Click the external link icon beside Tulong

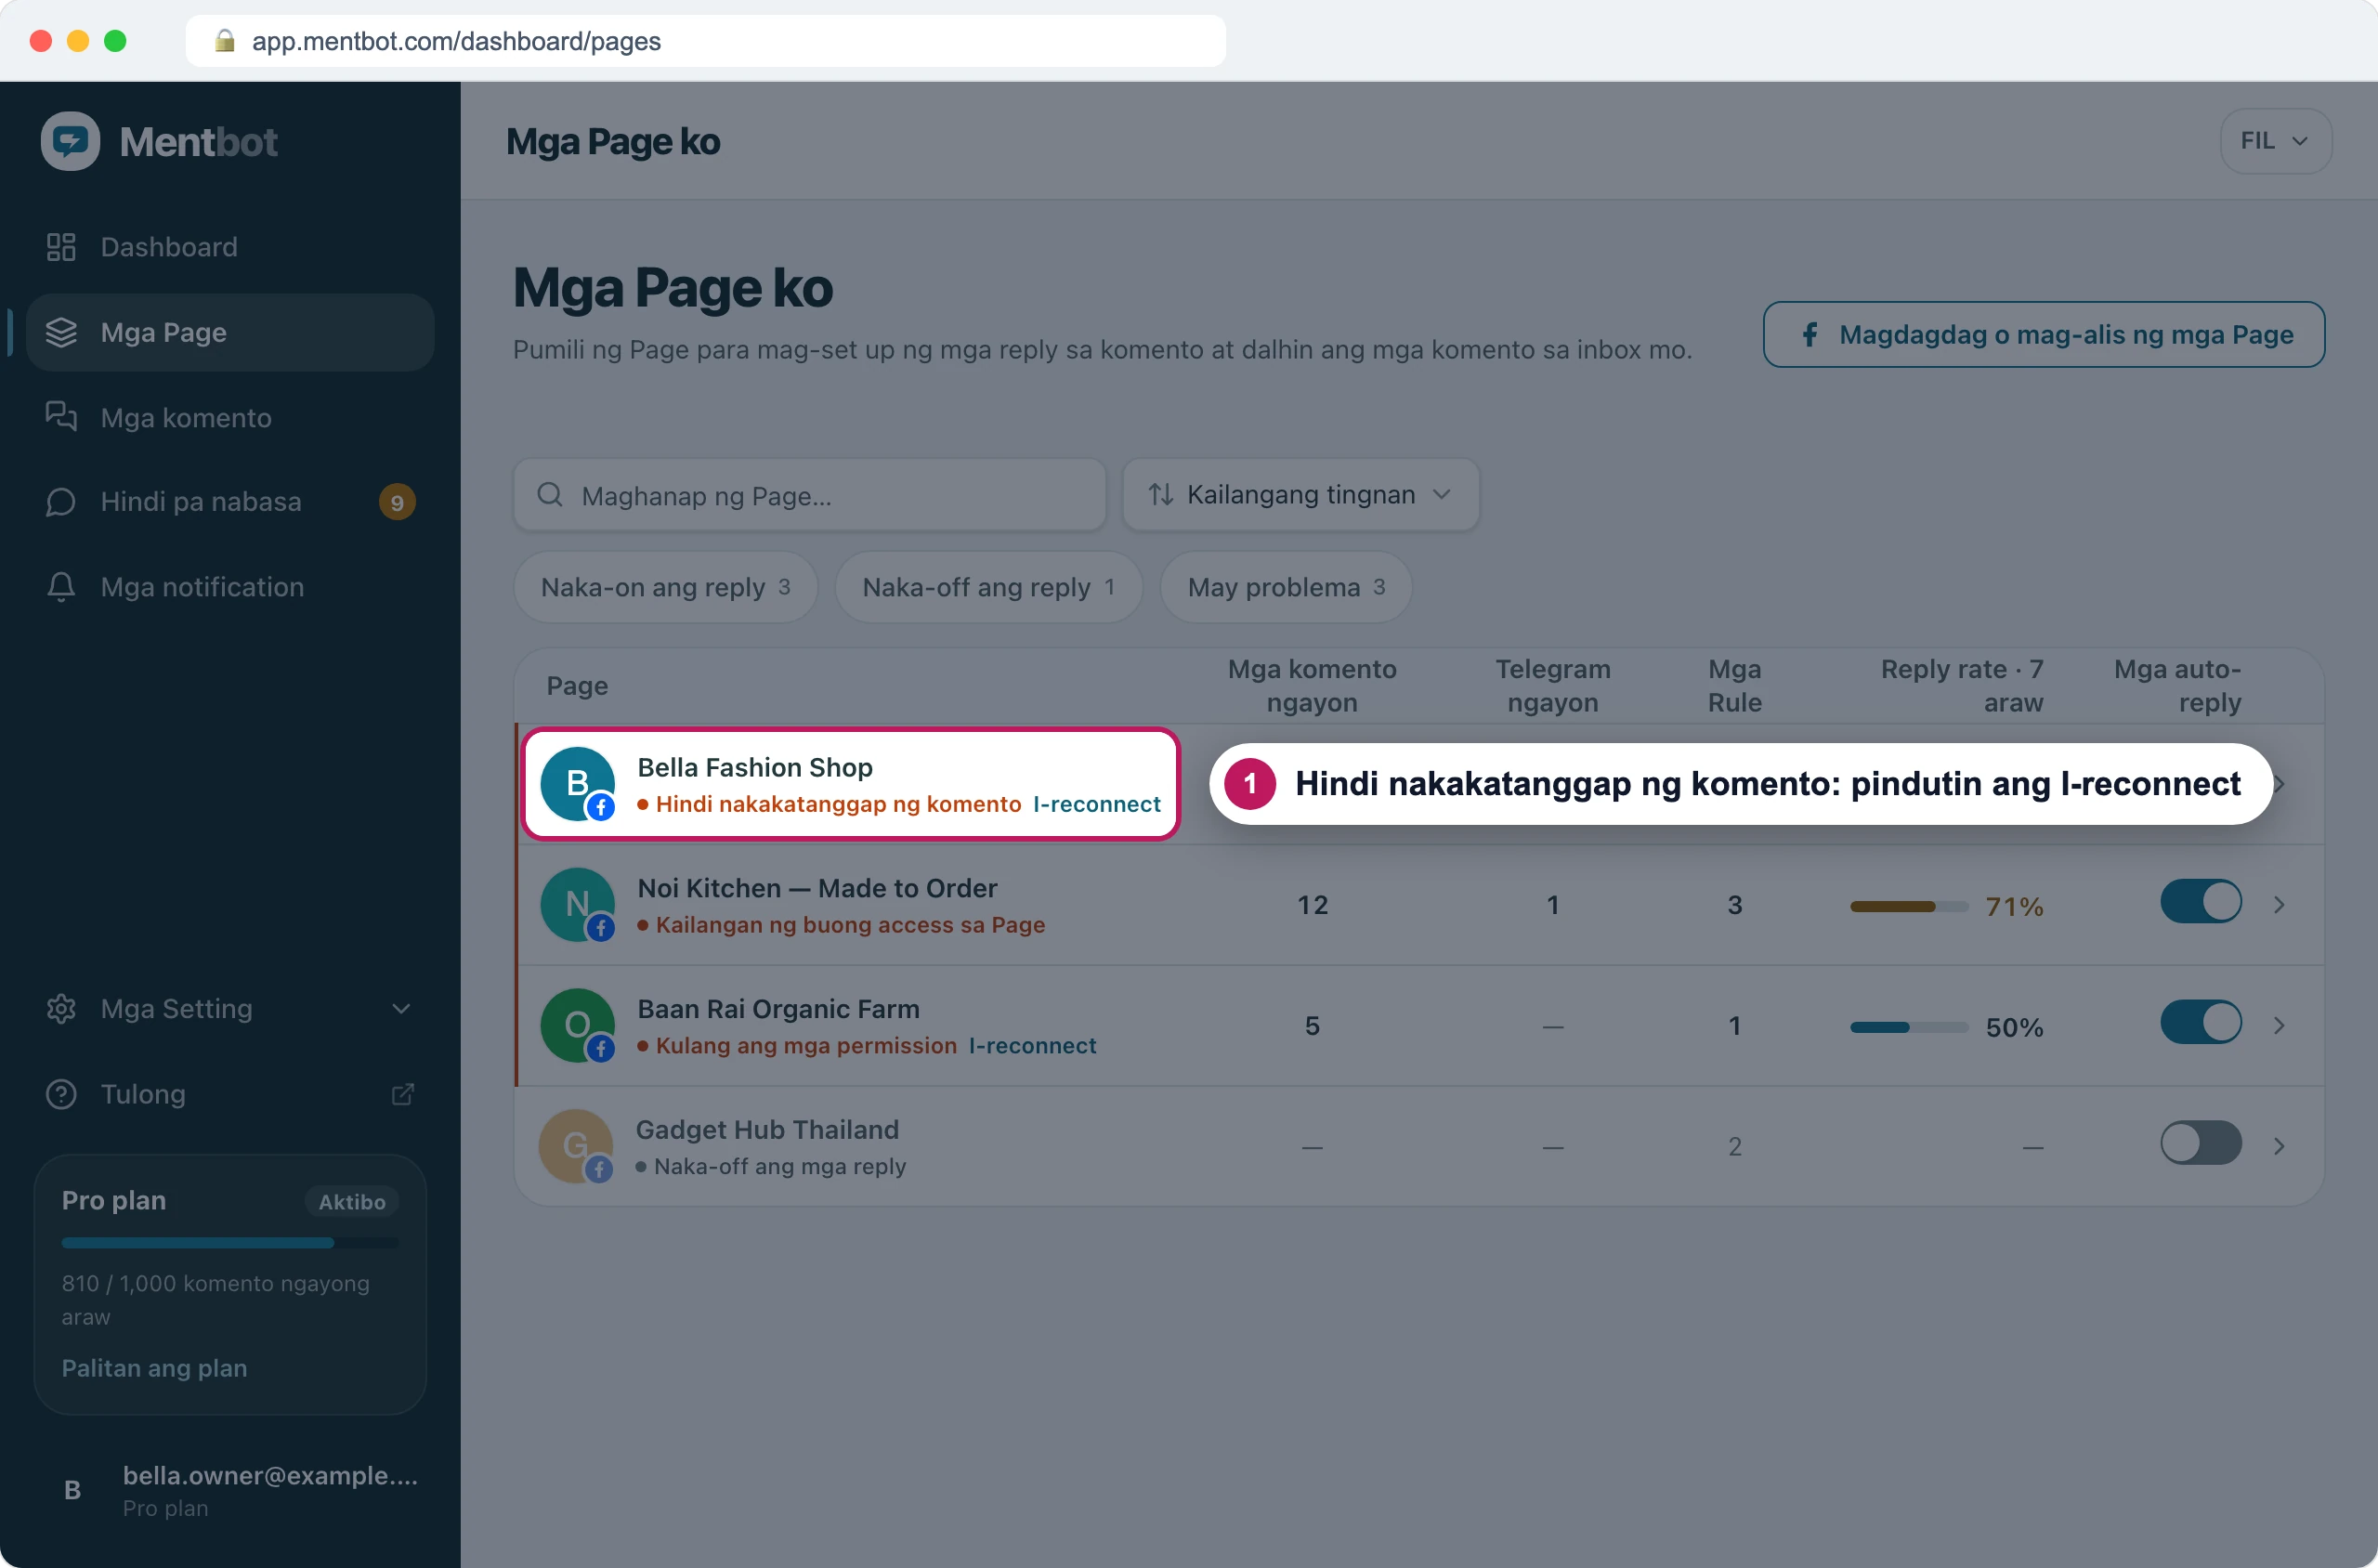pos(402,1094)
